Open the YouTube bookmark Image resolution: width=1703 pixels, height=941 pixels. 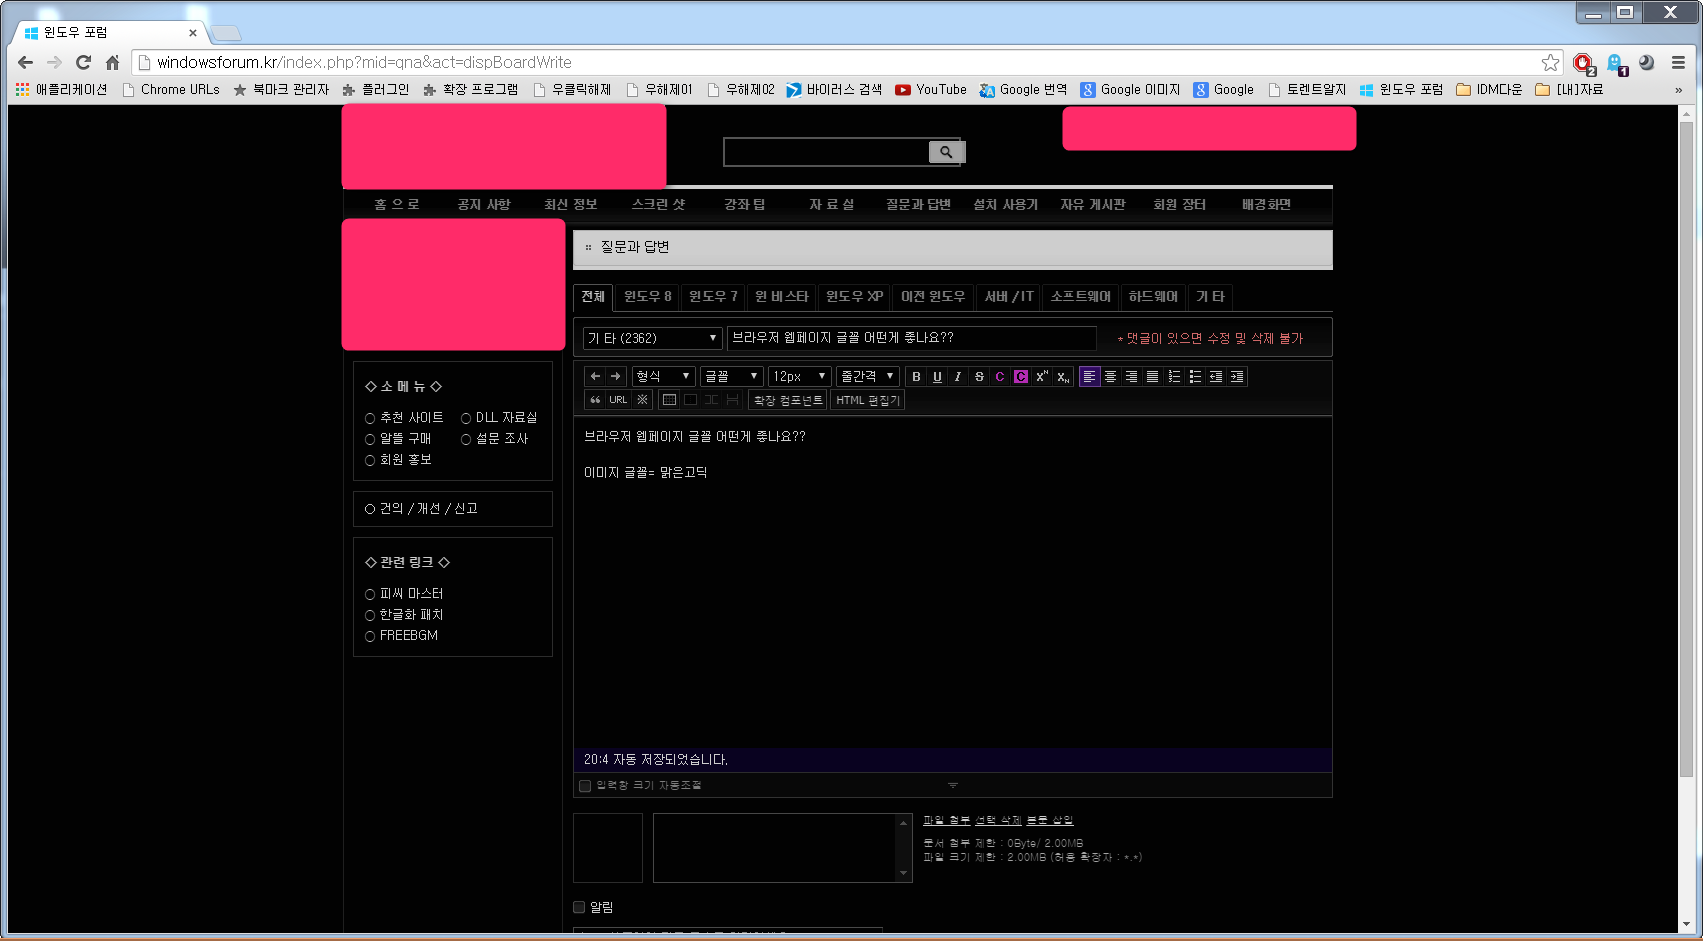pyautogui.click(x=930, y=89)
